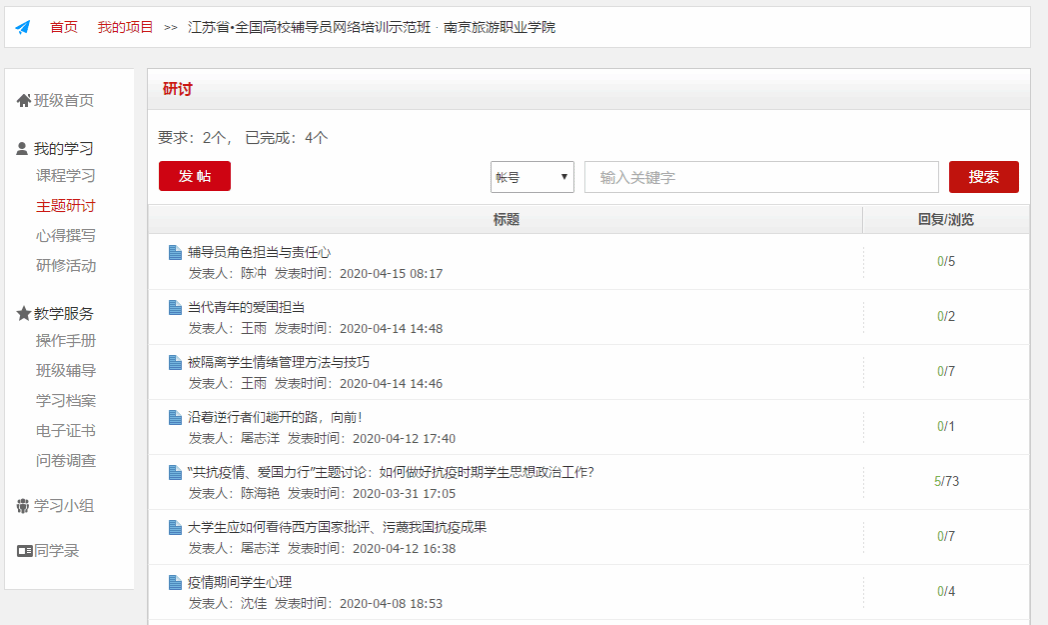Click the group icon beside 学习小组

(24, 506)
